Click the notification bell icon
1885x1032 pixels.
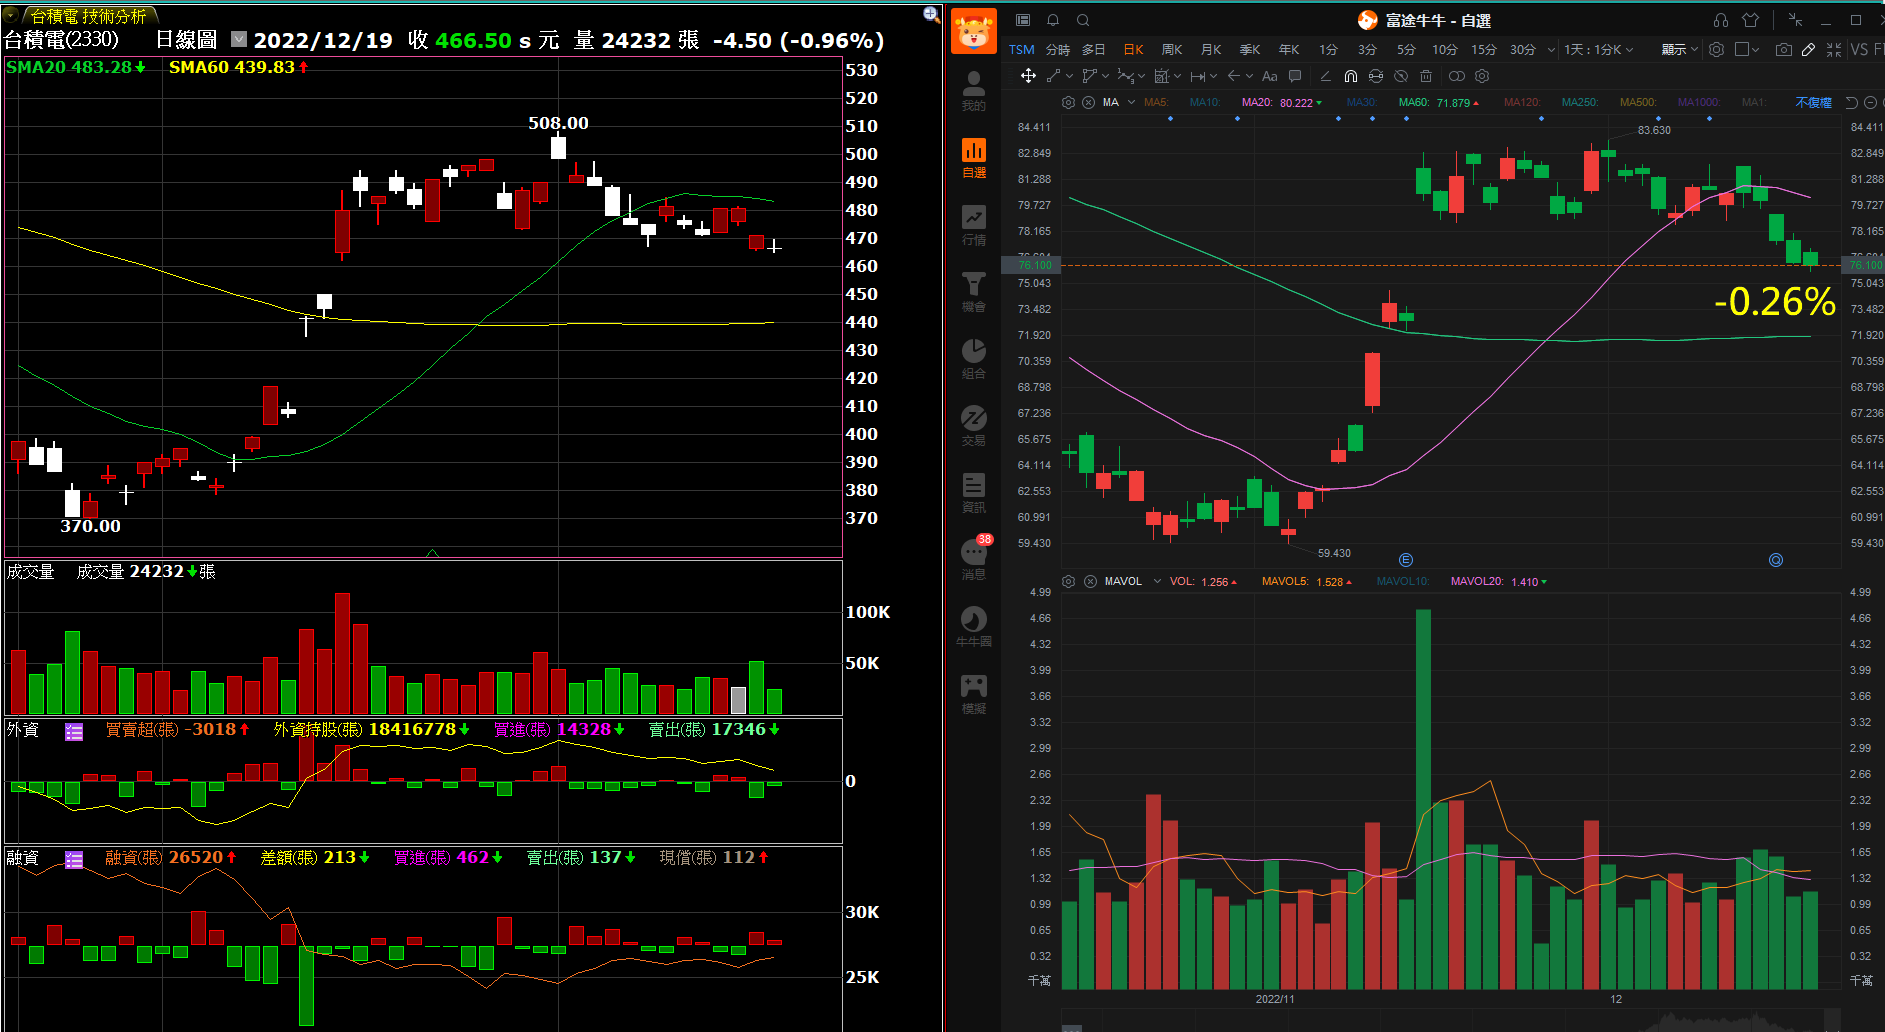click(1053, 20)
